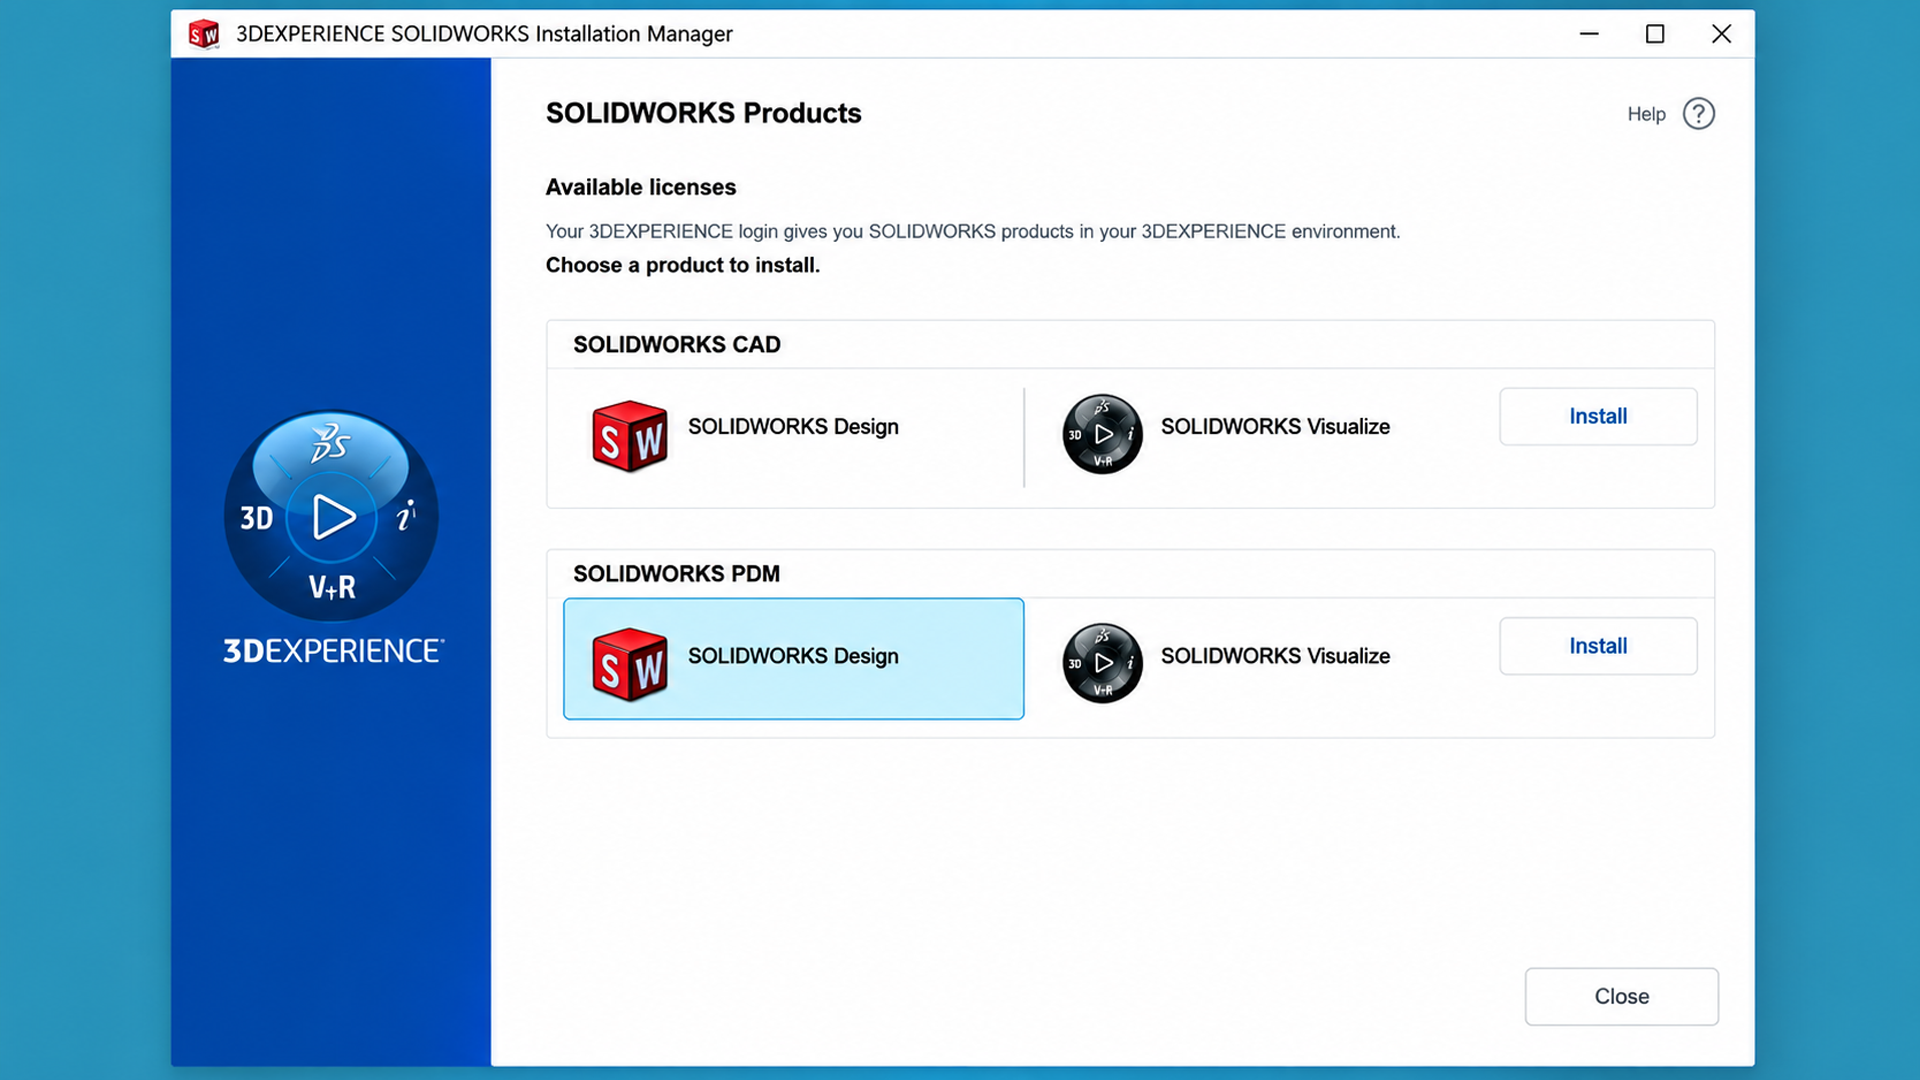Click the window title '3DEXPERIENCE SOLIDWORKS Installation Manager'
The image size is (1920, 1080).
484,34
